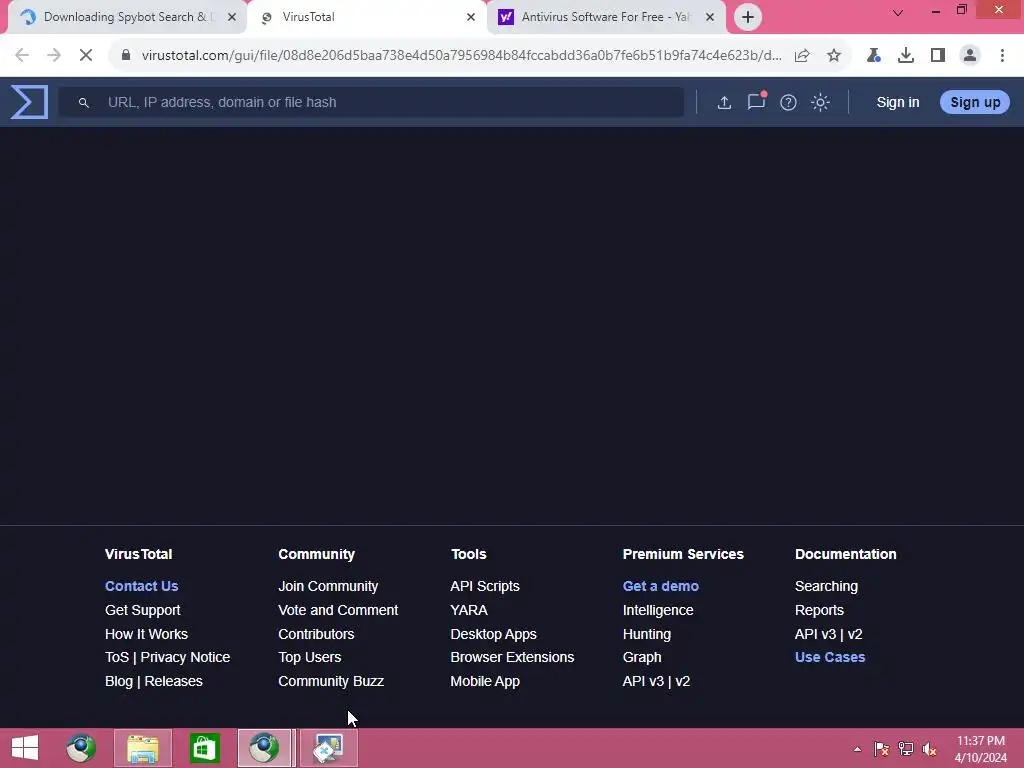Open the Windows Start menu
The width and height of the screenshot is (1024, 768).
pyautogui.click(x=25, y=748)
